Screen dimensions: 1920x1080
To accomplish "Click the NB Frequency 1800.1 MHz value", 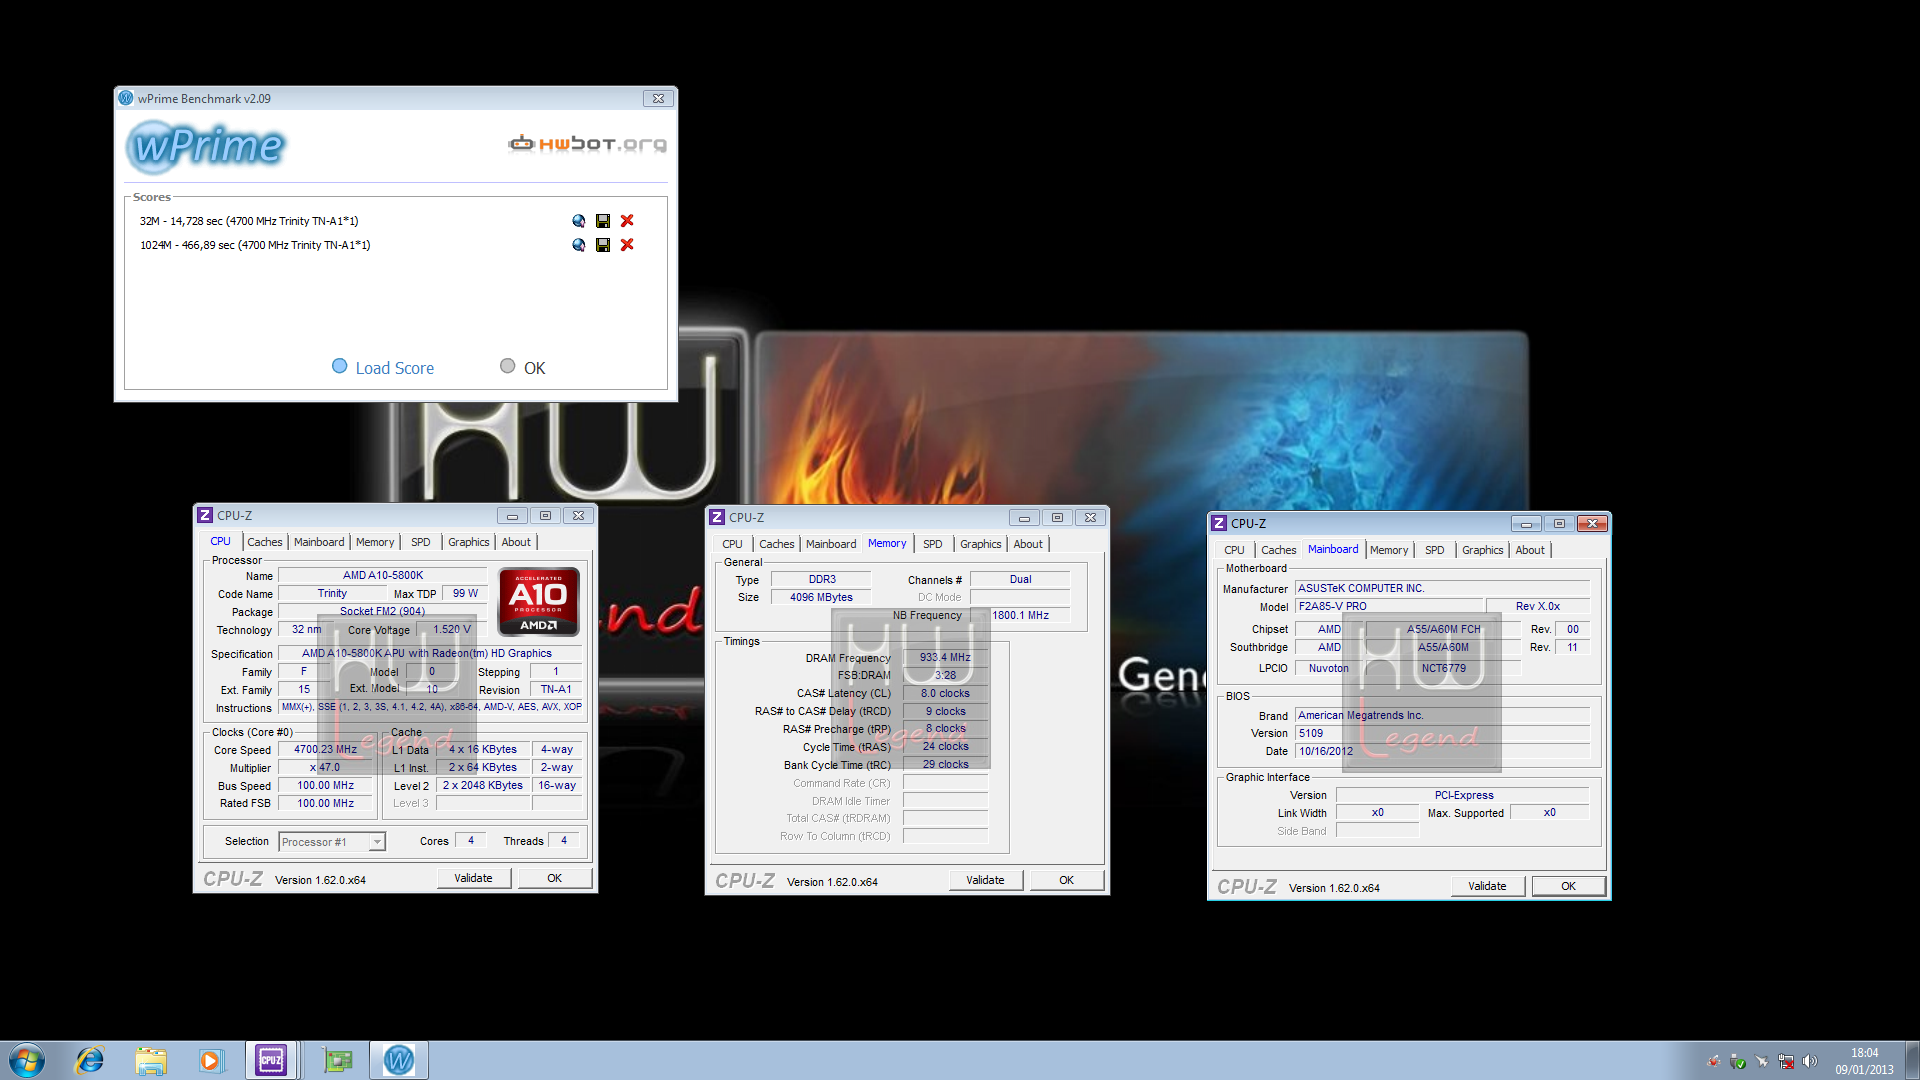I will (x=1020, y=615).
